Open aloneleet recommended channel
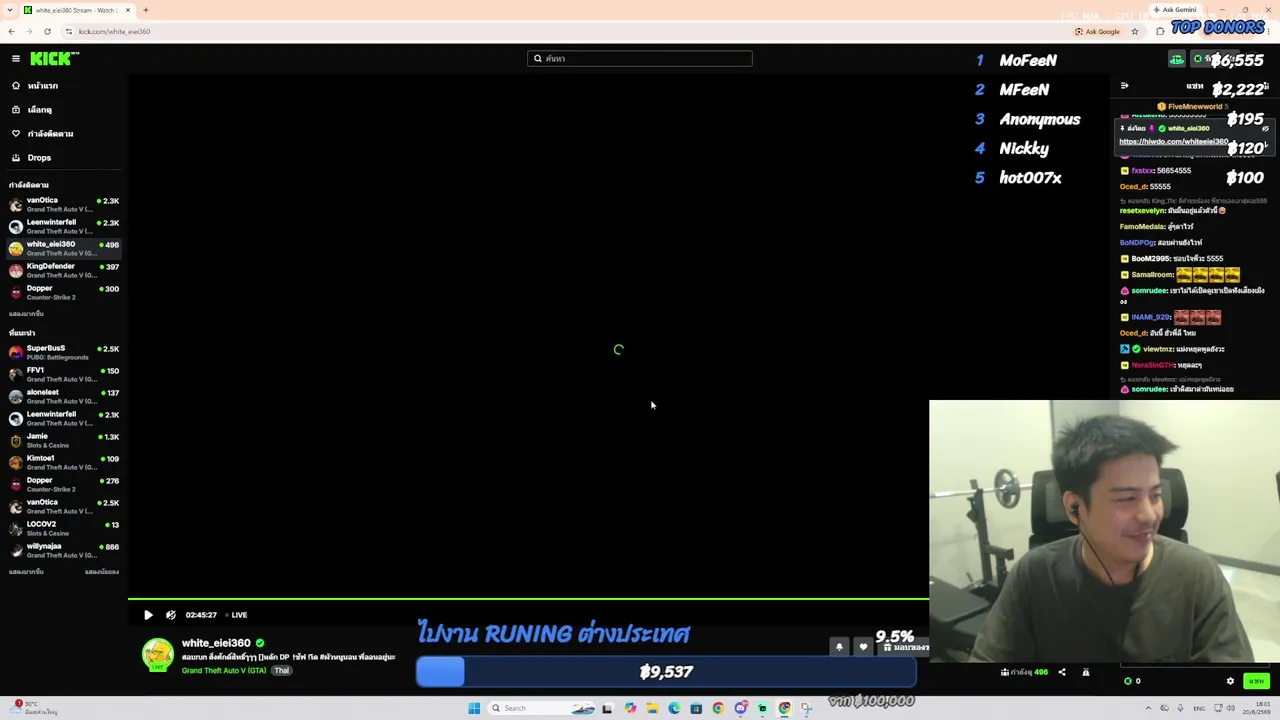The height and width of the screenshot is (720, 1280). pyautogui.click(x=64, y=397)
